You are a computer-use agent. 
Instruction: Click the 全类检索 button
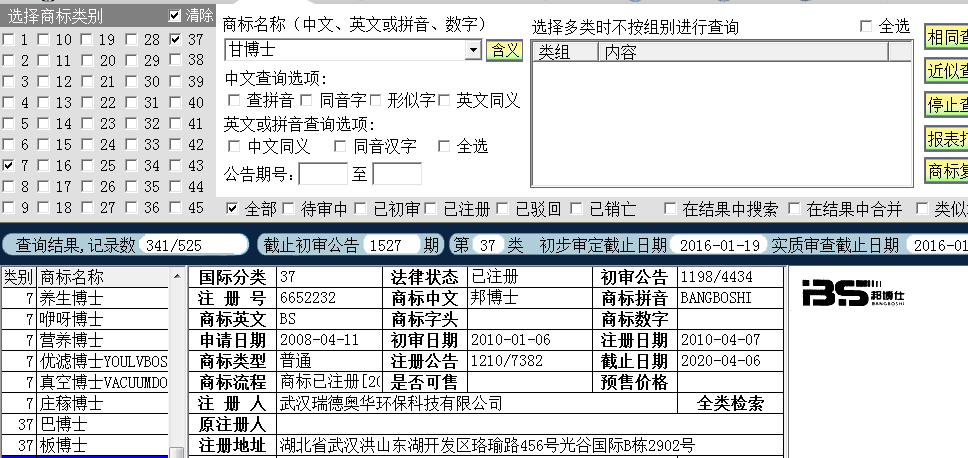[730, 404]
